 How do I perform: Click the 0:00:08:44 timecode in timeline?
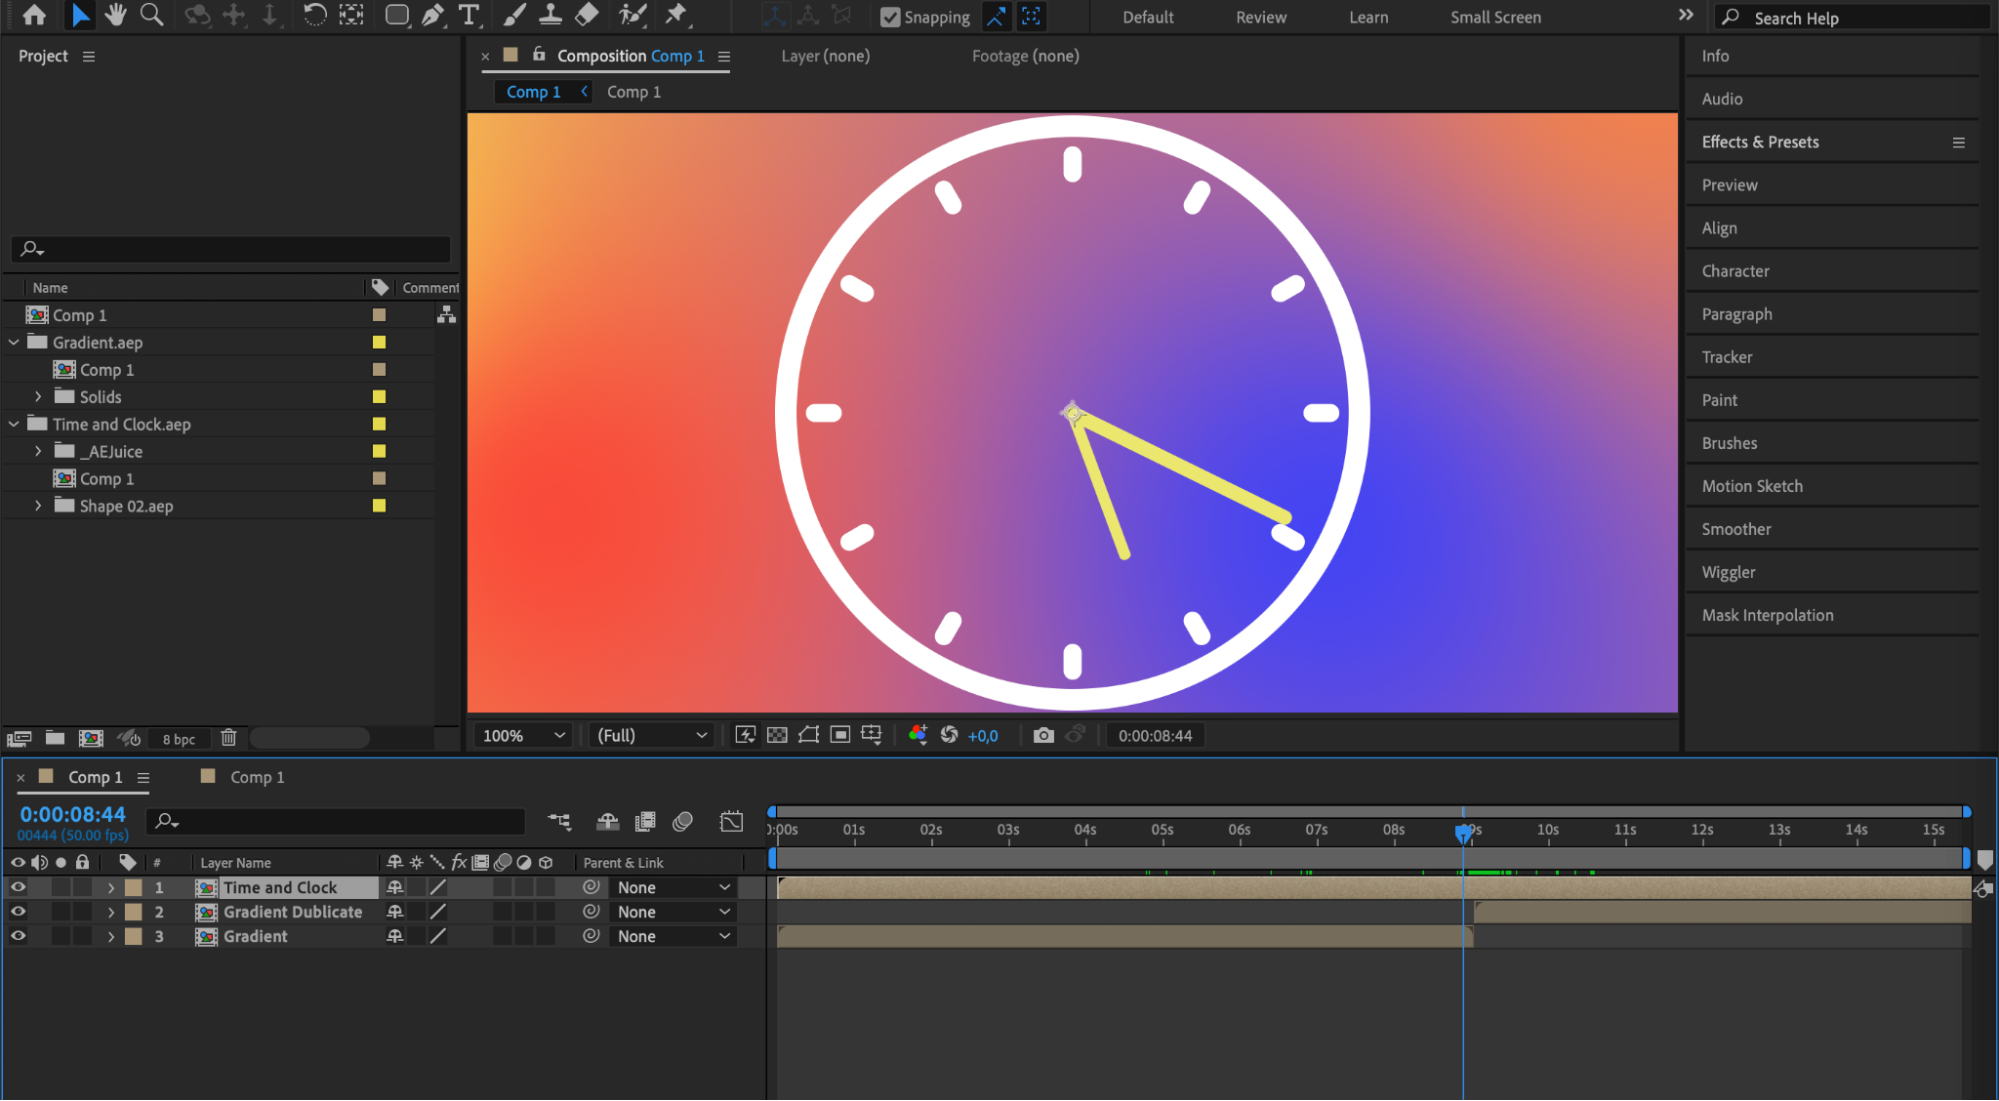click(x=73, y=815)
